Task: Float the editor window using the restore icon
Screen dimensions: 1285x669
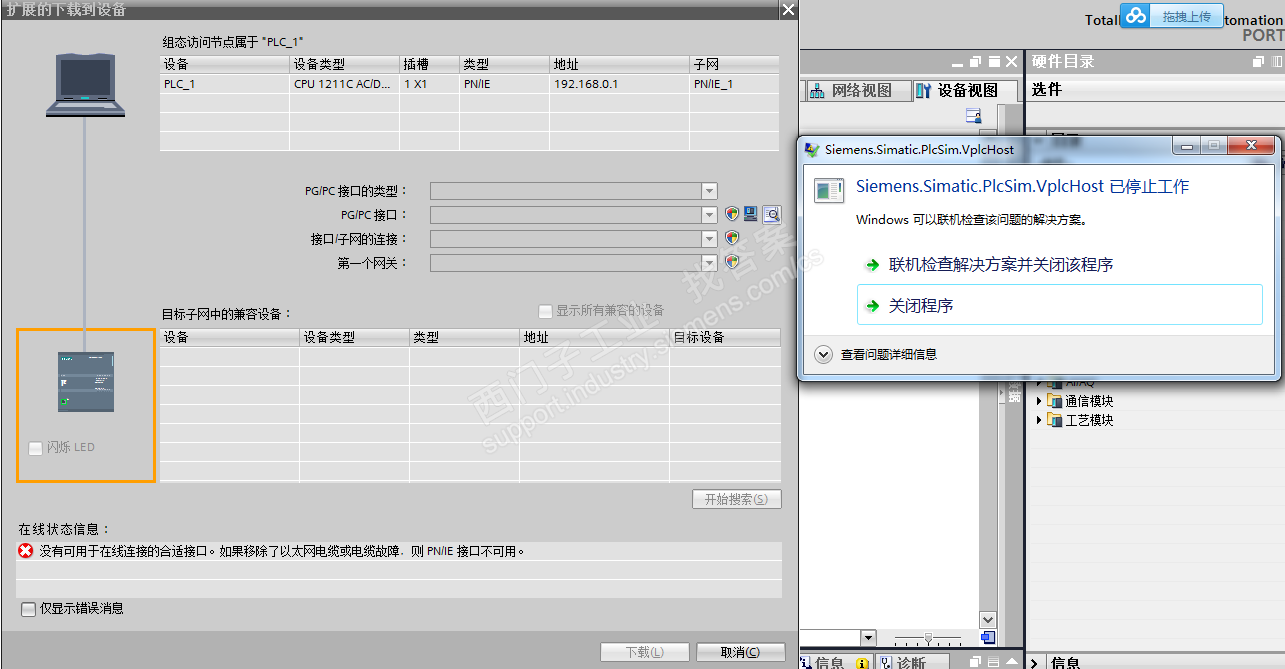Action: pos(975,62)
